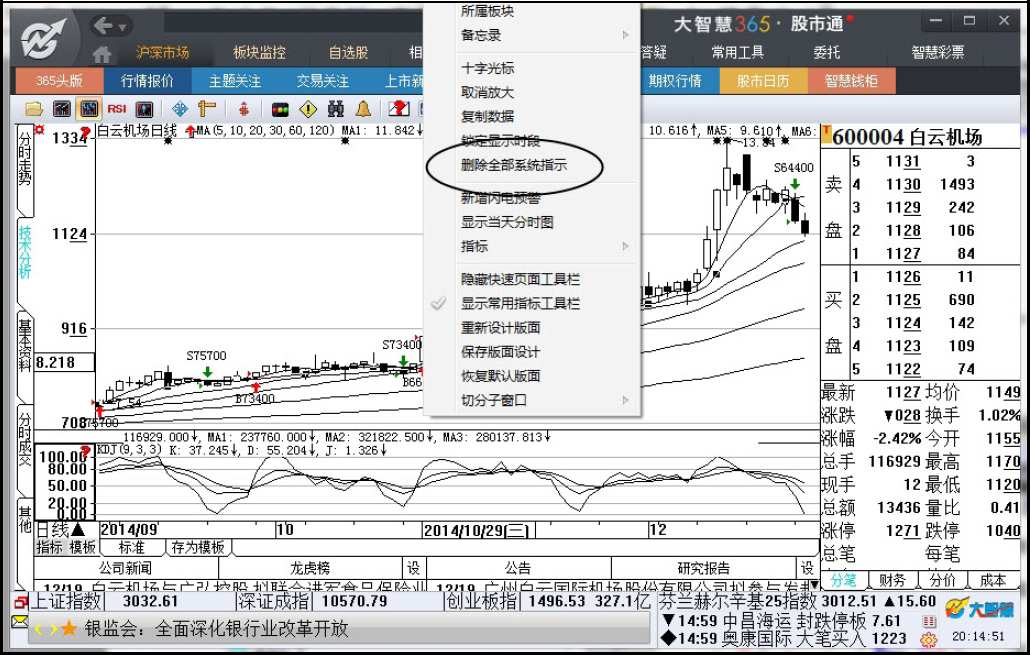Click the orange star icon in the news ticker

[x=69, y=629]
